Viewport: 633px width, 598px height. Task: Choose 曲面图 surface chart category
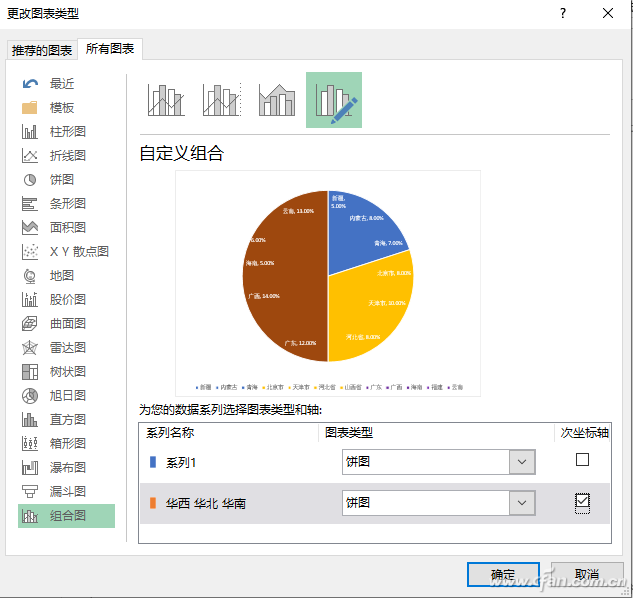coord(66,323)
